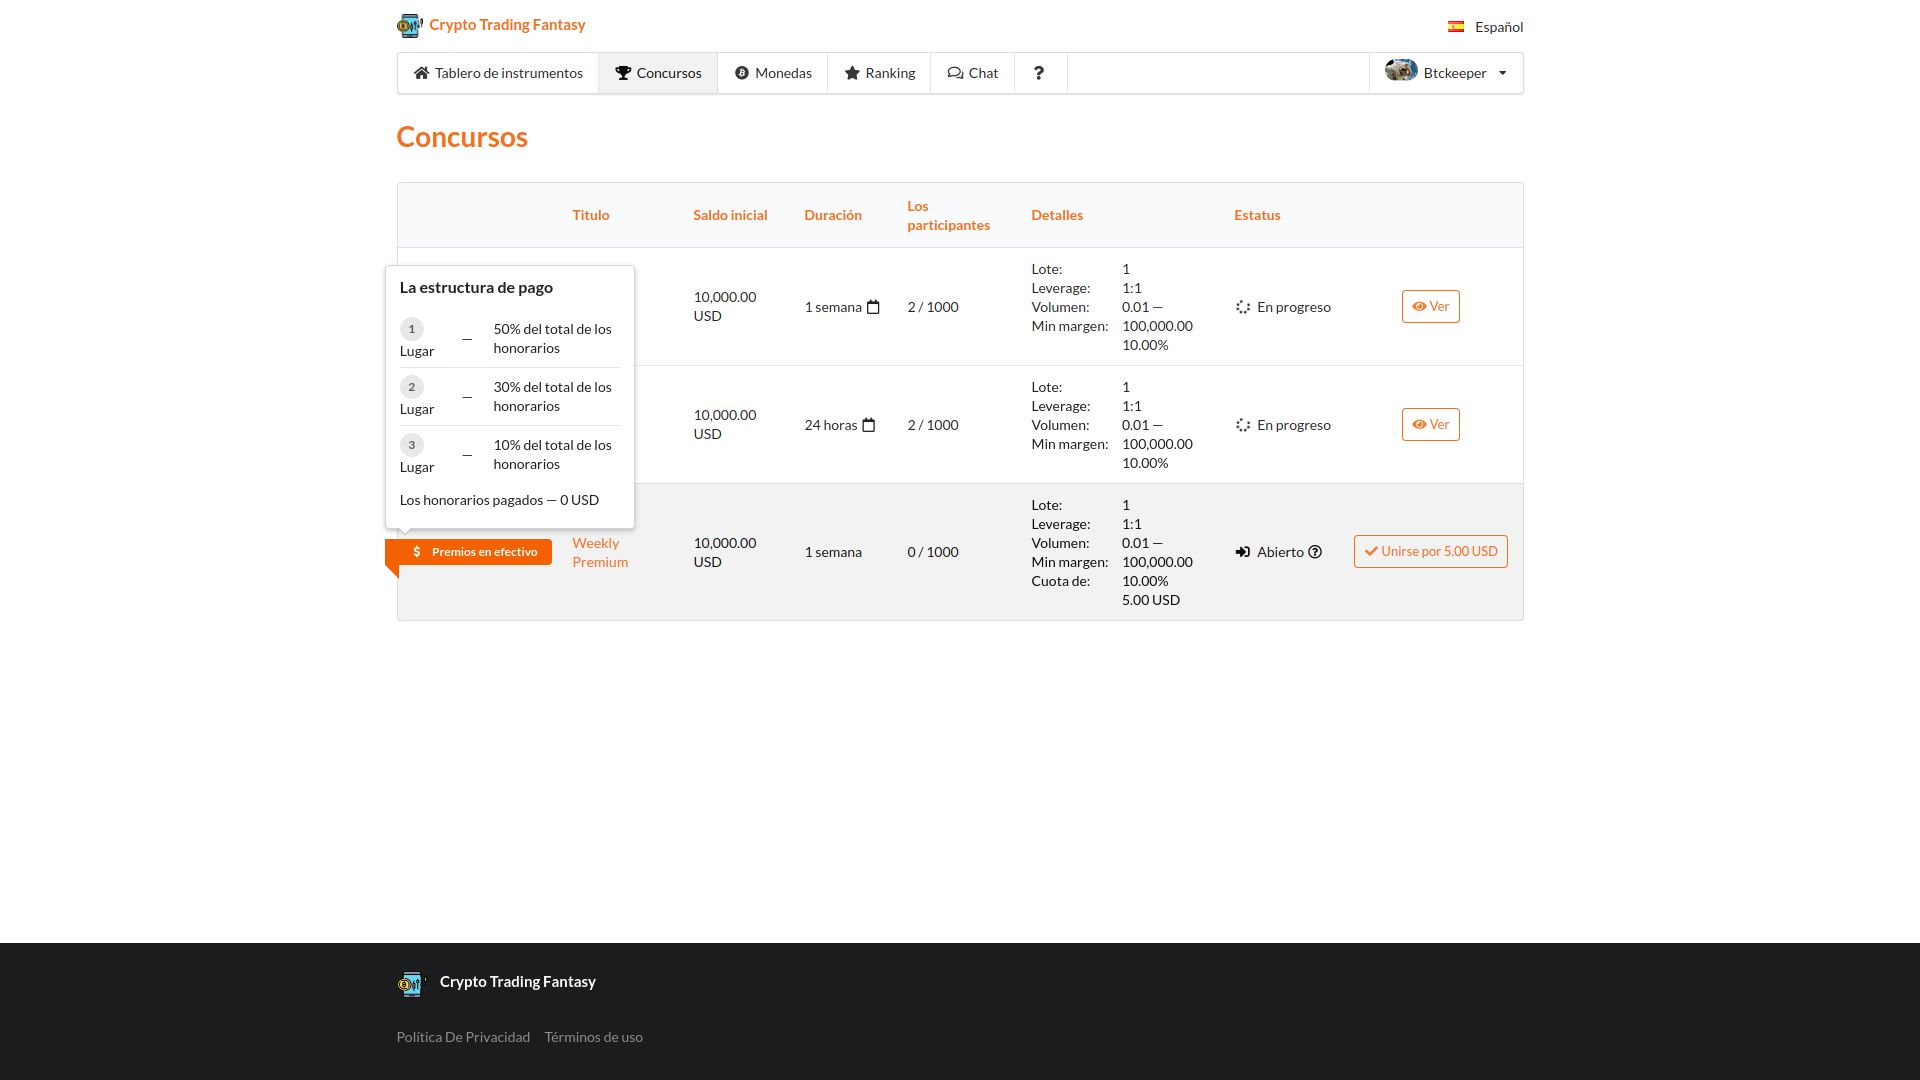The image size is (1920, 1080).
Task: Click the Spanish flag language icon
Action: pyautogui.click(x=1456, y=27)
